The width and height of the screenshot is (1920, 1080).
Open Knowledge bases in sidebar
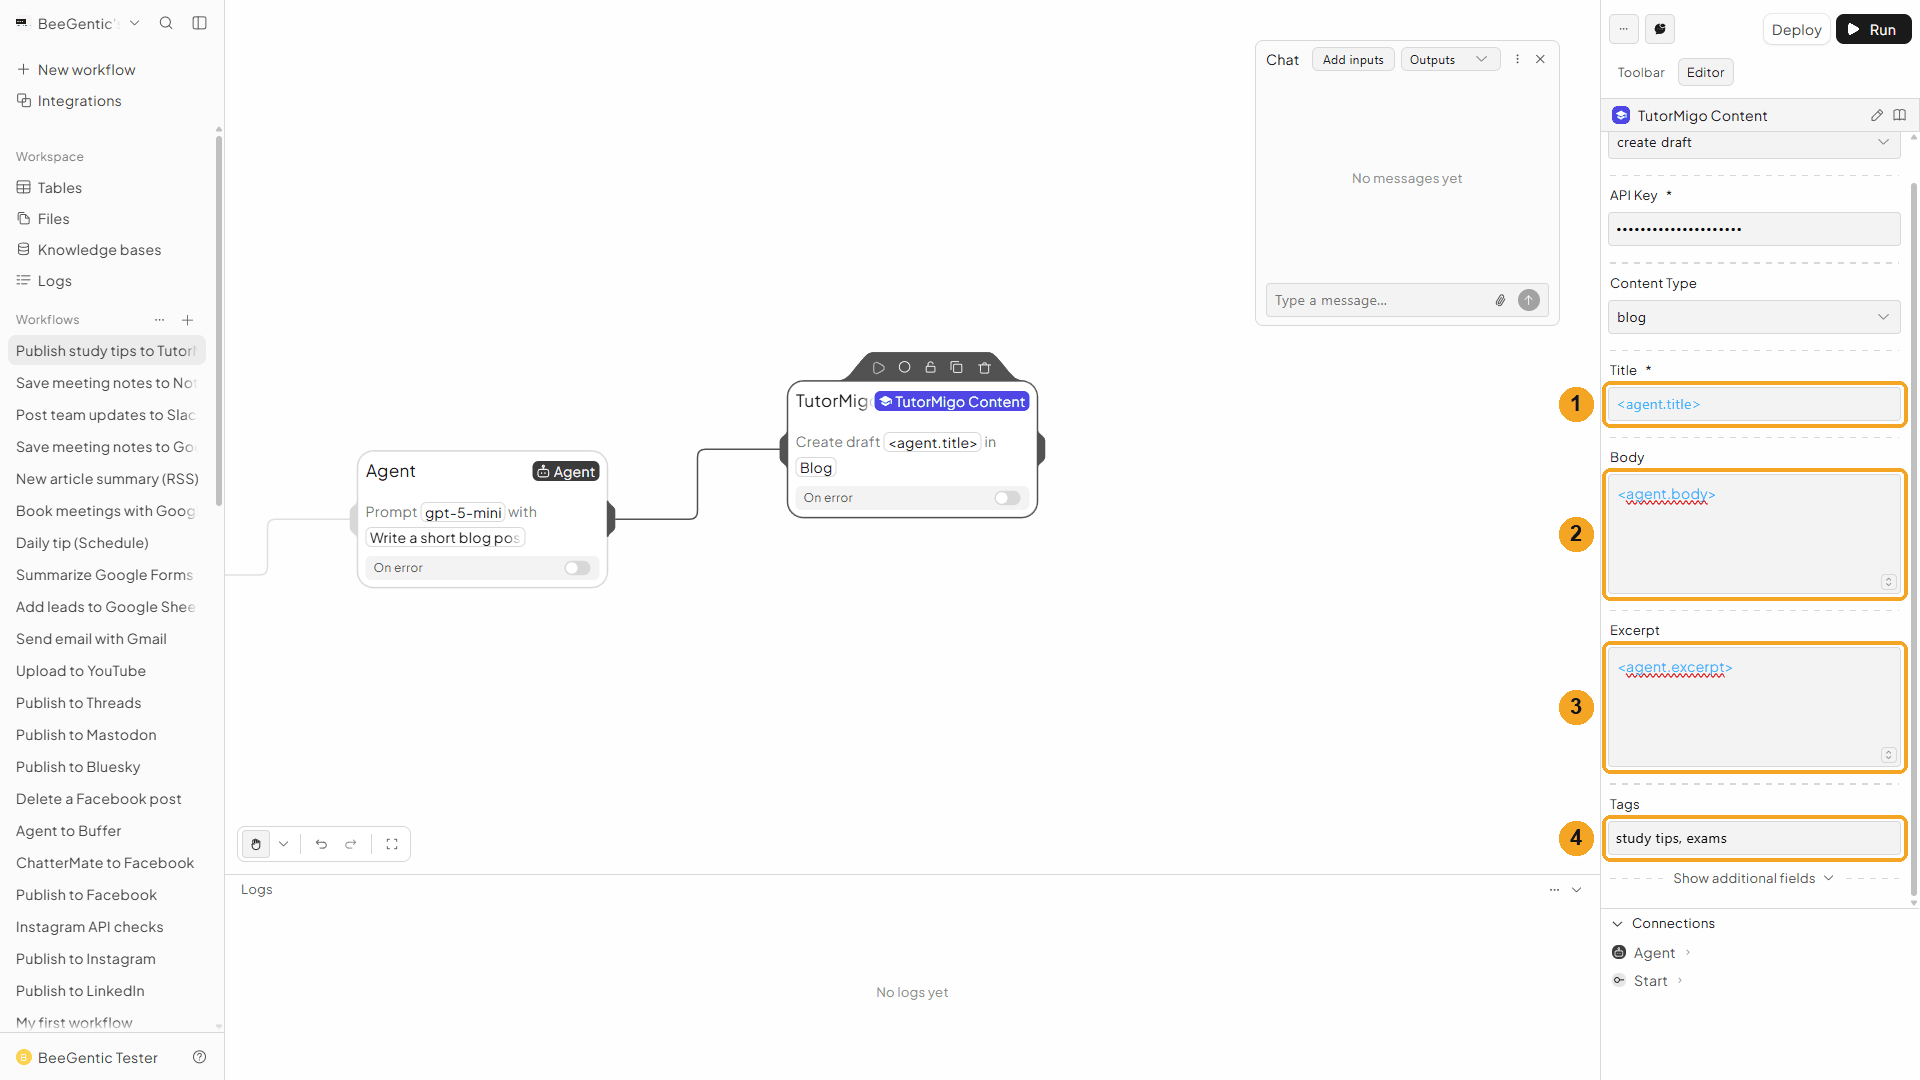click(x=99, y=250)
